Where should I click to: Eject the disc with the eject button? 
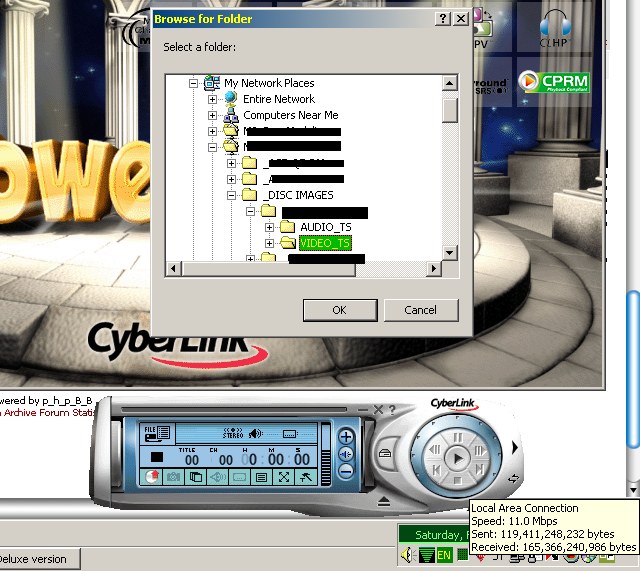click(x=384, y=502)
